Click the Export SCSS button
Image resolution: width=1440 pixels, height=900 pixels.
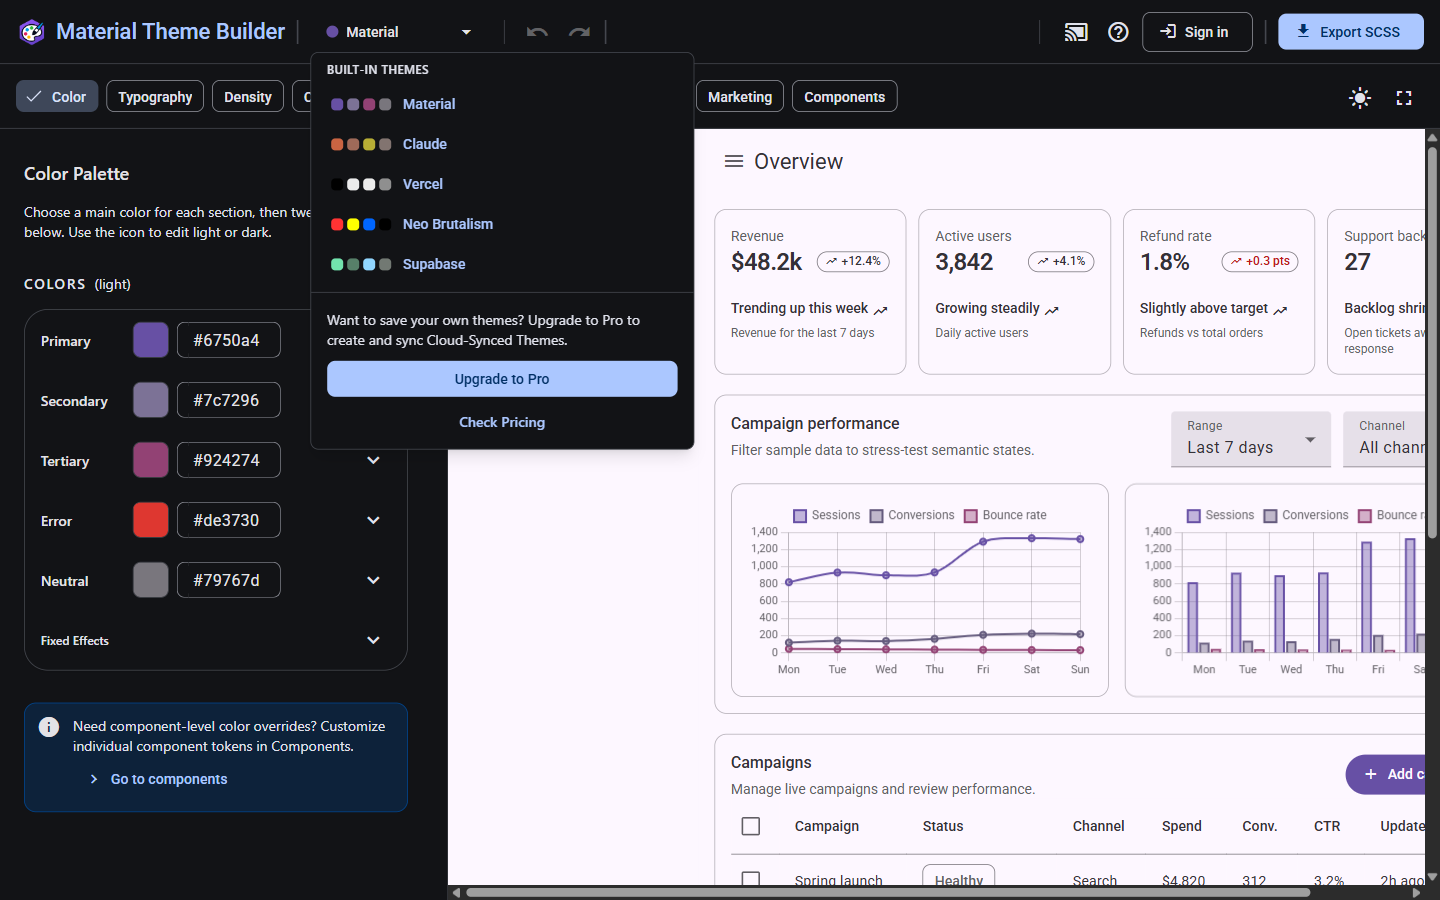point(1351,32)
